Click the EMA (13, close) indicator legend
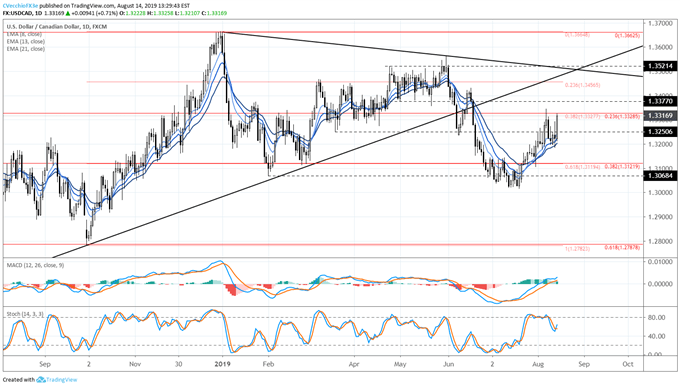The image size is (680, 387). 26,41
